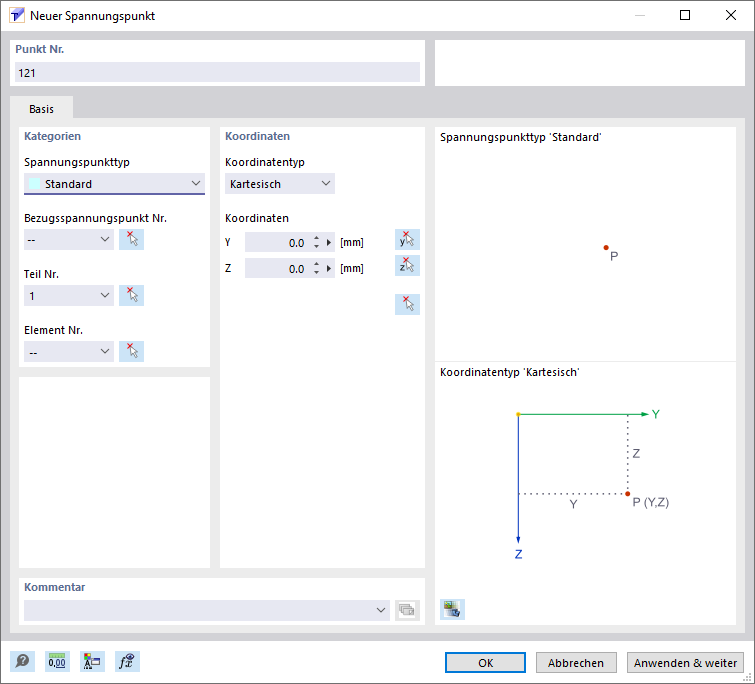Click the display properties icon in bottom toolbar

[92, 662]
